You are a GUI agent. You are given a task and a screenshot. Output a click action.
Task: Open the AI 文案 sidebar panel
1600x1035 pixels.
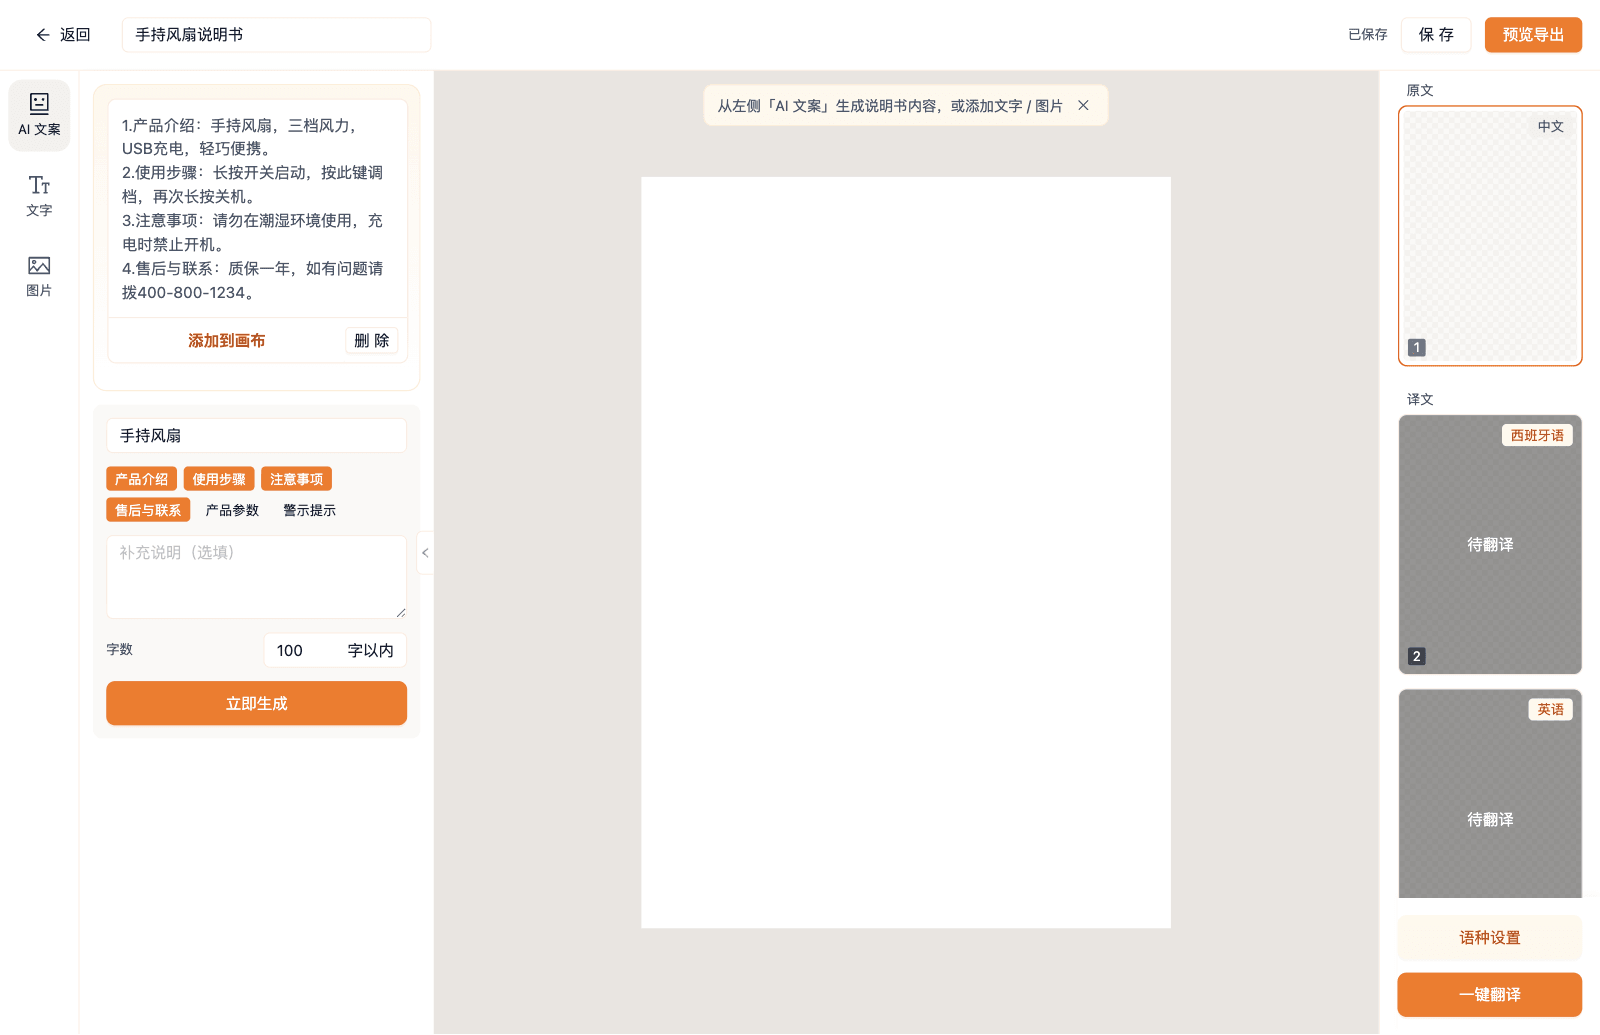pos(39,115)
